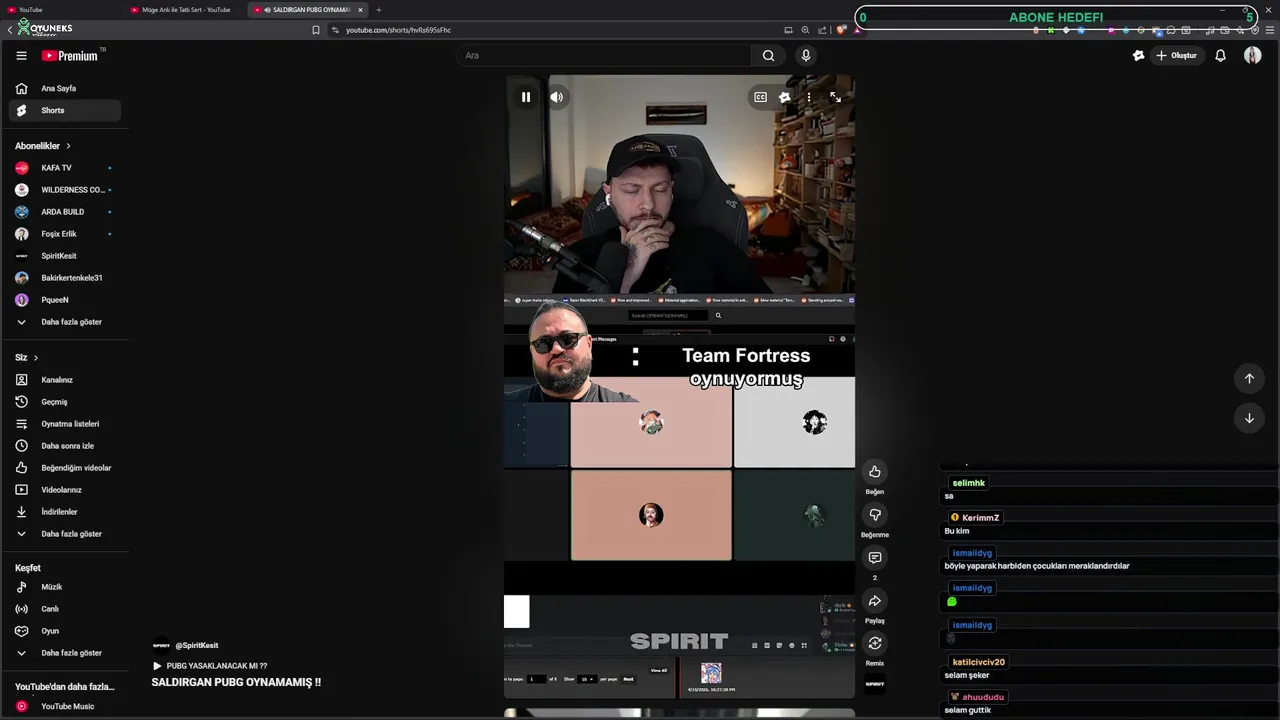The image size is (1280, 720).
Task: Open the SPIRIT sound thumbnail
Action: pos(875,685)
